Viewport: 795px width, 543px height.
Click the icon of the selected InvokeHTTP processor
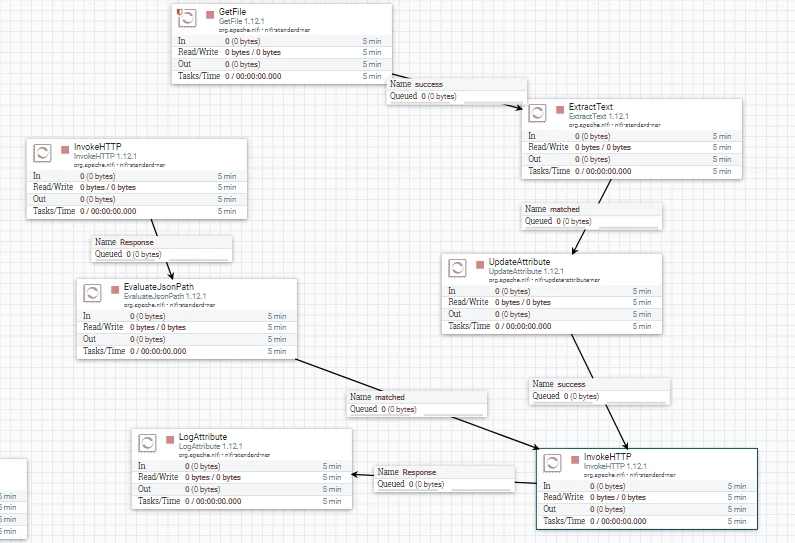[x=552, y=463]
